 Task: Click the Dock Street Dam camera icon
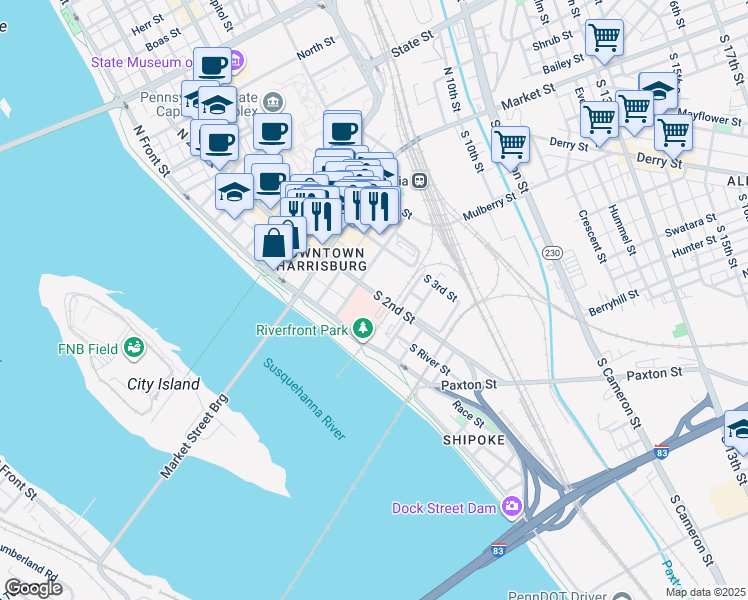click(512, 507)
